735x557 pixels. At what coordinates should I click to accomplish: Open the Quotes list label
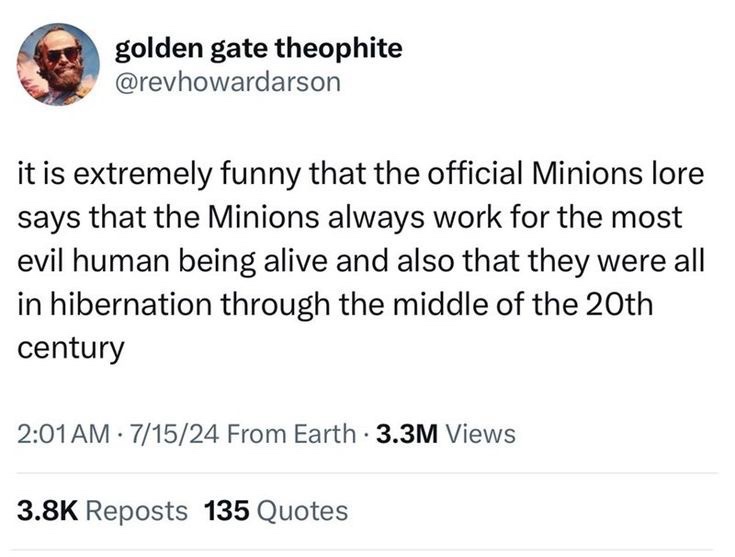(302, 511)
